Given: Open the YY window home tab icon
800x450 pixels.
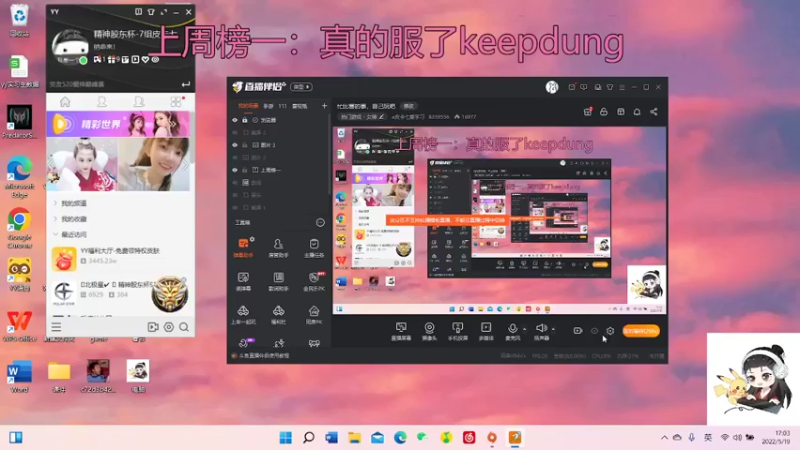Looking at the screenshot, I should point(65,102).
